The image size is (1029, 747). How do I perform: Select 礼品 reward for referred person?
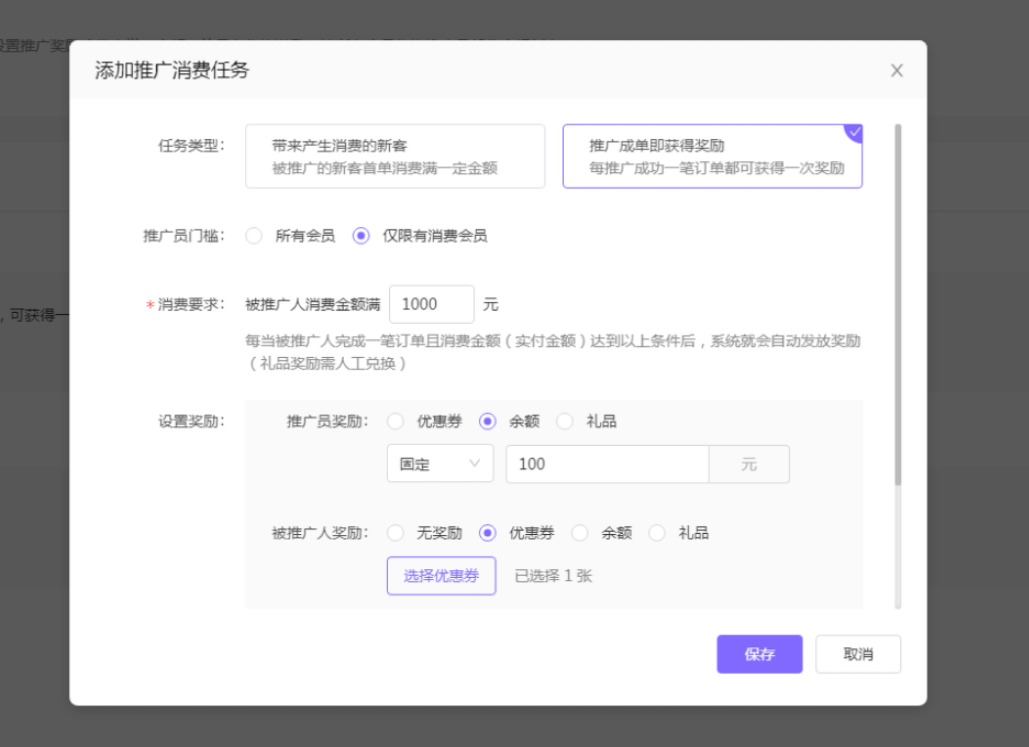(x=656, y=533)
